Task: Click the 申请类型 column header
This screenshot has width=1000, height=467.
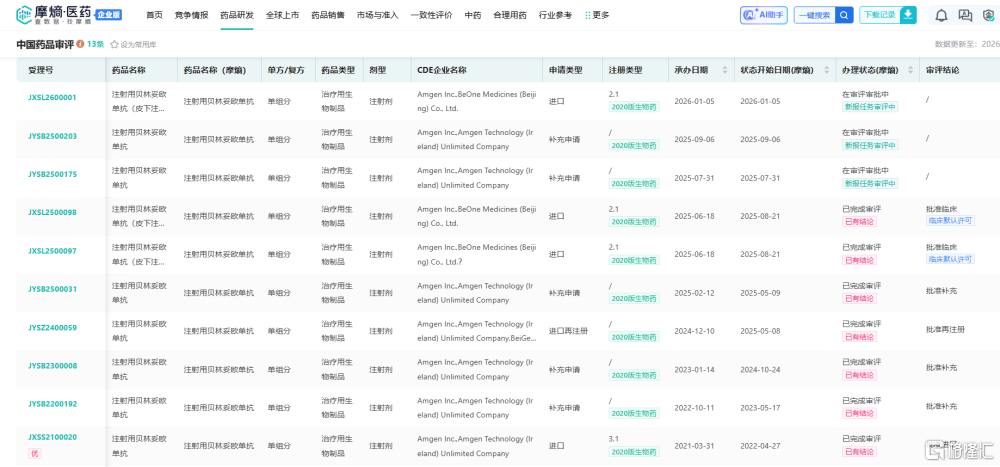Action: click(566, 70)
